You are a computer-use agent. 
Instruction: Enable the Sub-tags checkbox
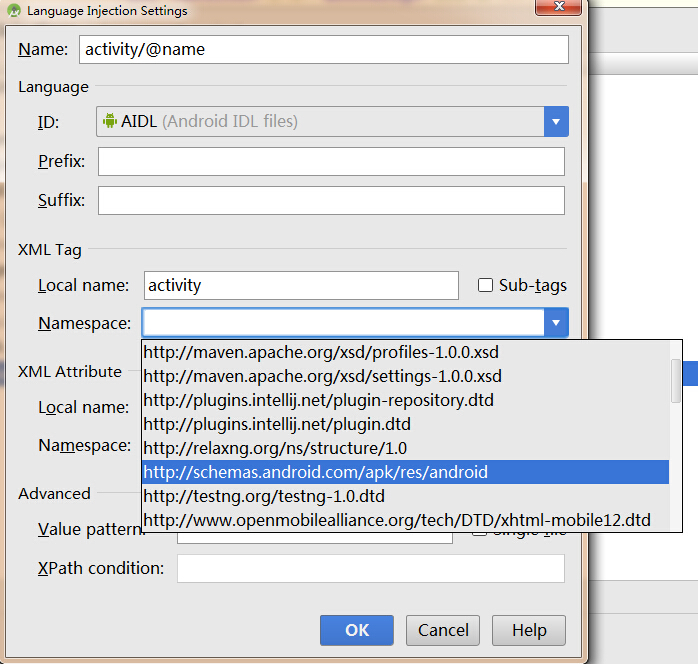pyautogui.click(x=485, y=285)
